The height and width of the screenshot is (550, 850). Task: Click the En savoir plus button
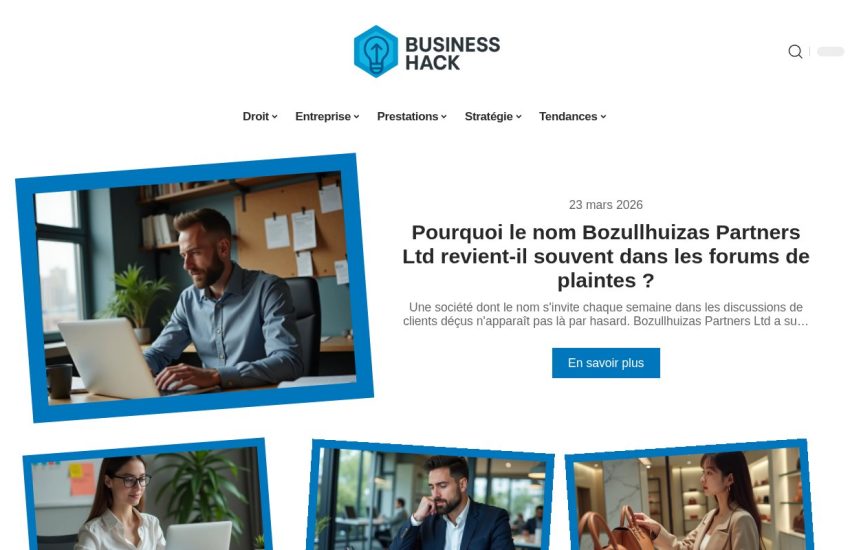[x=606, y=363]
